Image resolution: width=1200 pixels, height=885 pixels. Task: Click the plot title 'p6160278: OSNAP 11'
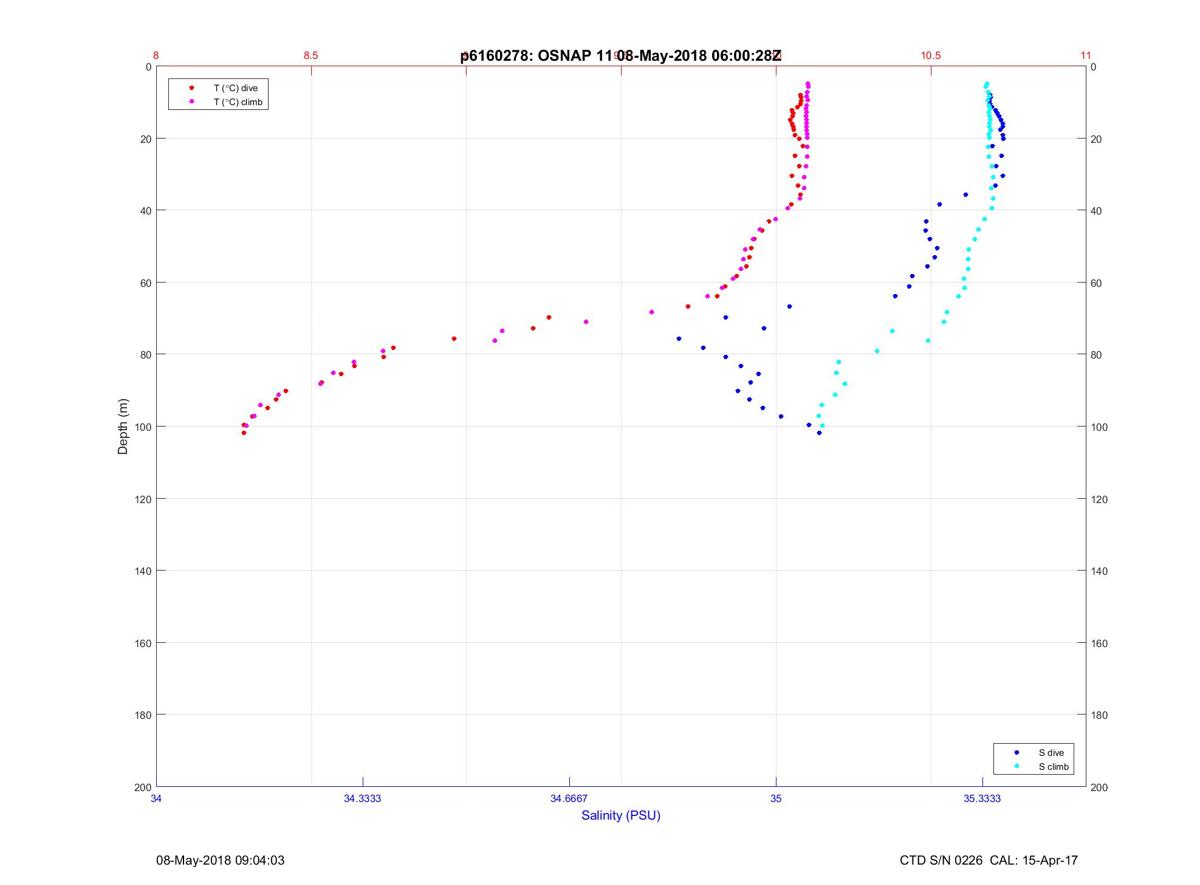537,56
